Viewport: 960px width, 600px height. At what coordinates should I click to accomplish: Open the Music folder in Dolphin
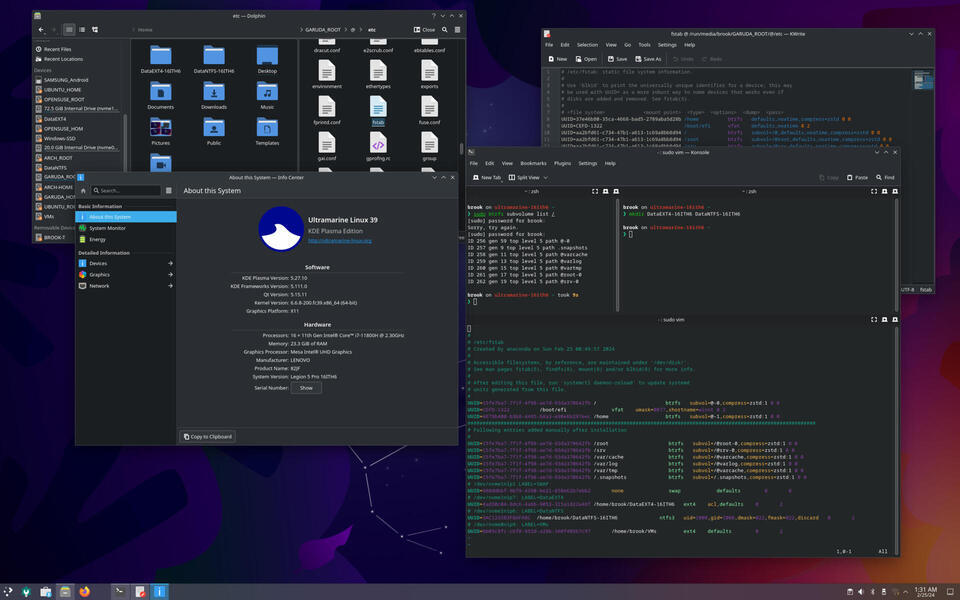pyautogui.click(x=267, y=96)
